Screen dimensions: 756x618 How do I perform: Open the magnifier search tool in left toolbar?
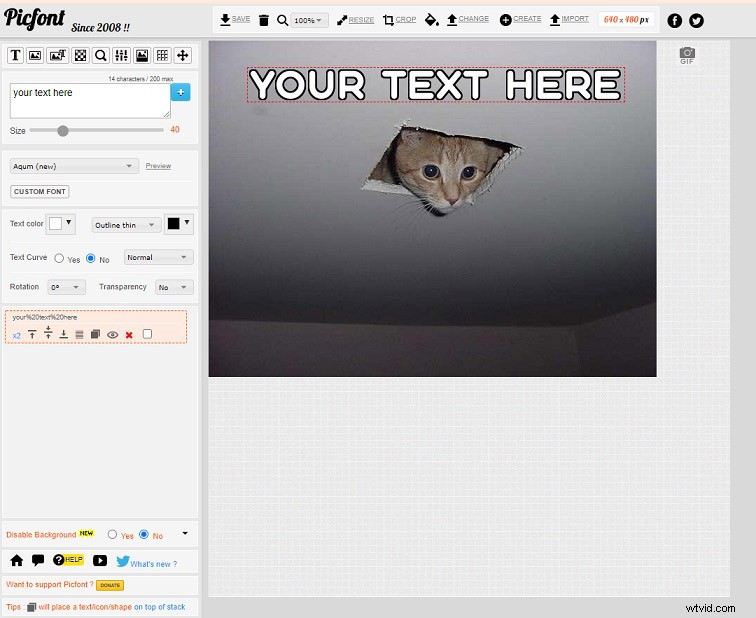click(x=100, y=55)
